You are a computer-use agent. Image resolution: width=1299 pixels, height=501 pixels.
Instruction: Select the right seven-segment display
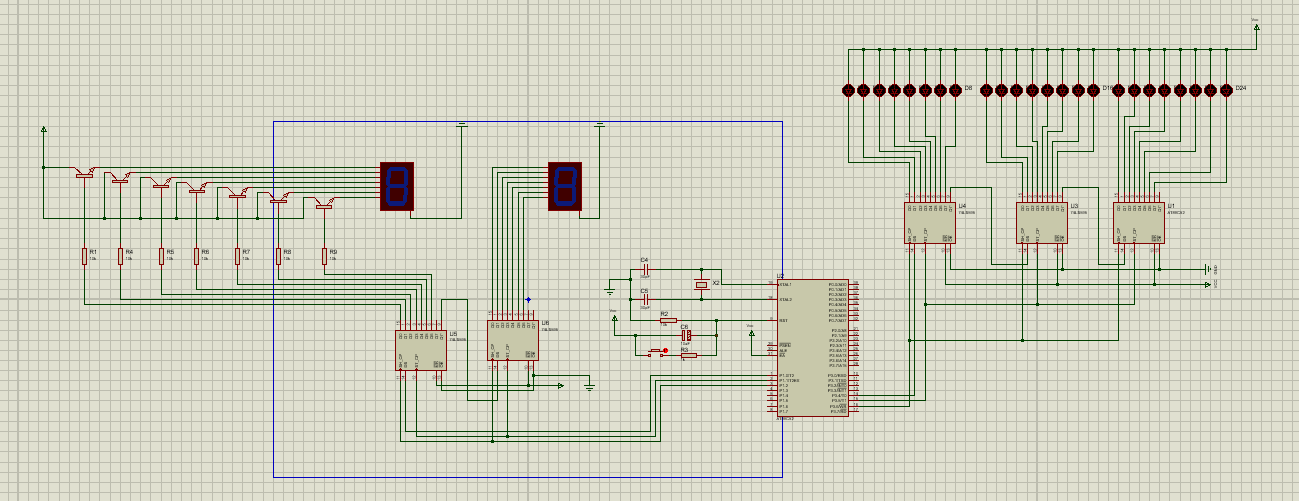pos(565,186)
